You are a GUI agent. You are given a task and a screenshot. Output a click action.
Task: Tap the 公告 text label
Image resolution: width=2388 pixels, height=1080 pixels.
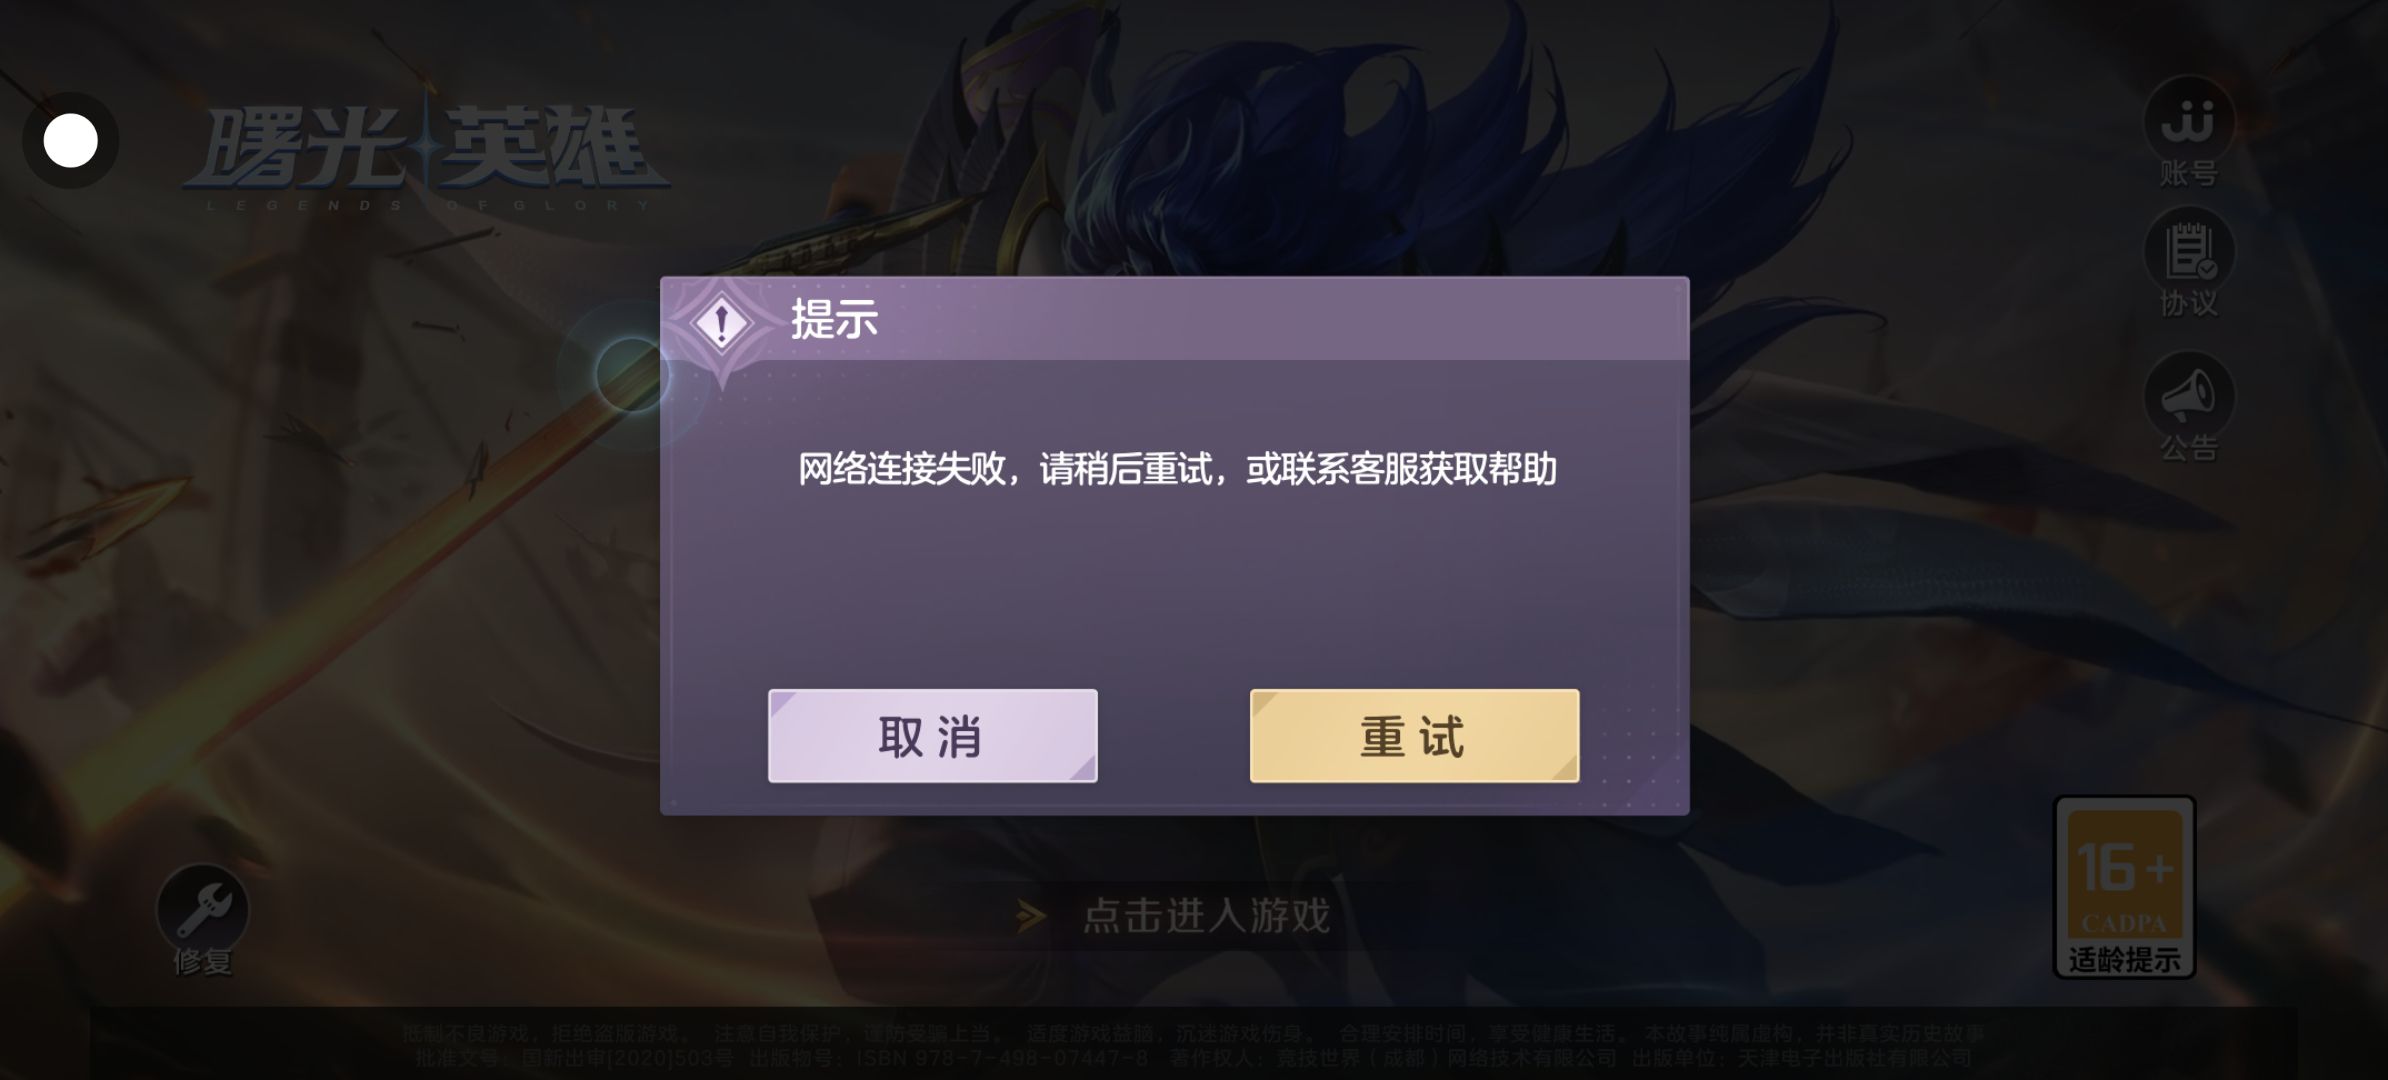click(2189, 448)
